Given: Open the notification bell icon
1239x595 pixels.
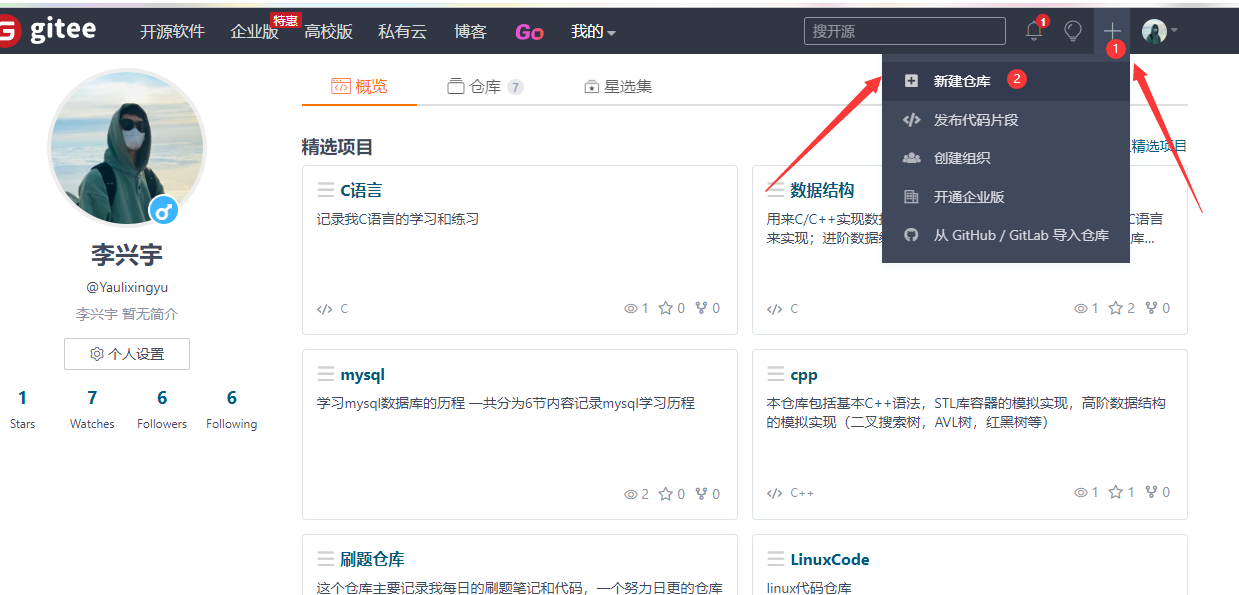Looking at the screenshot, I should coord(1034,31).
